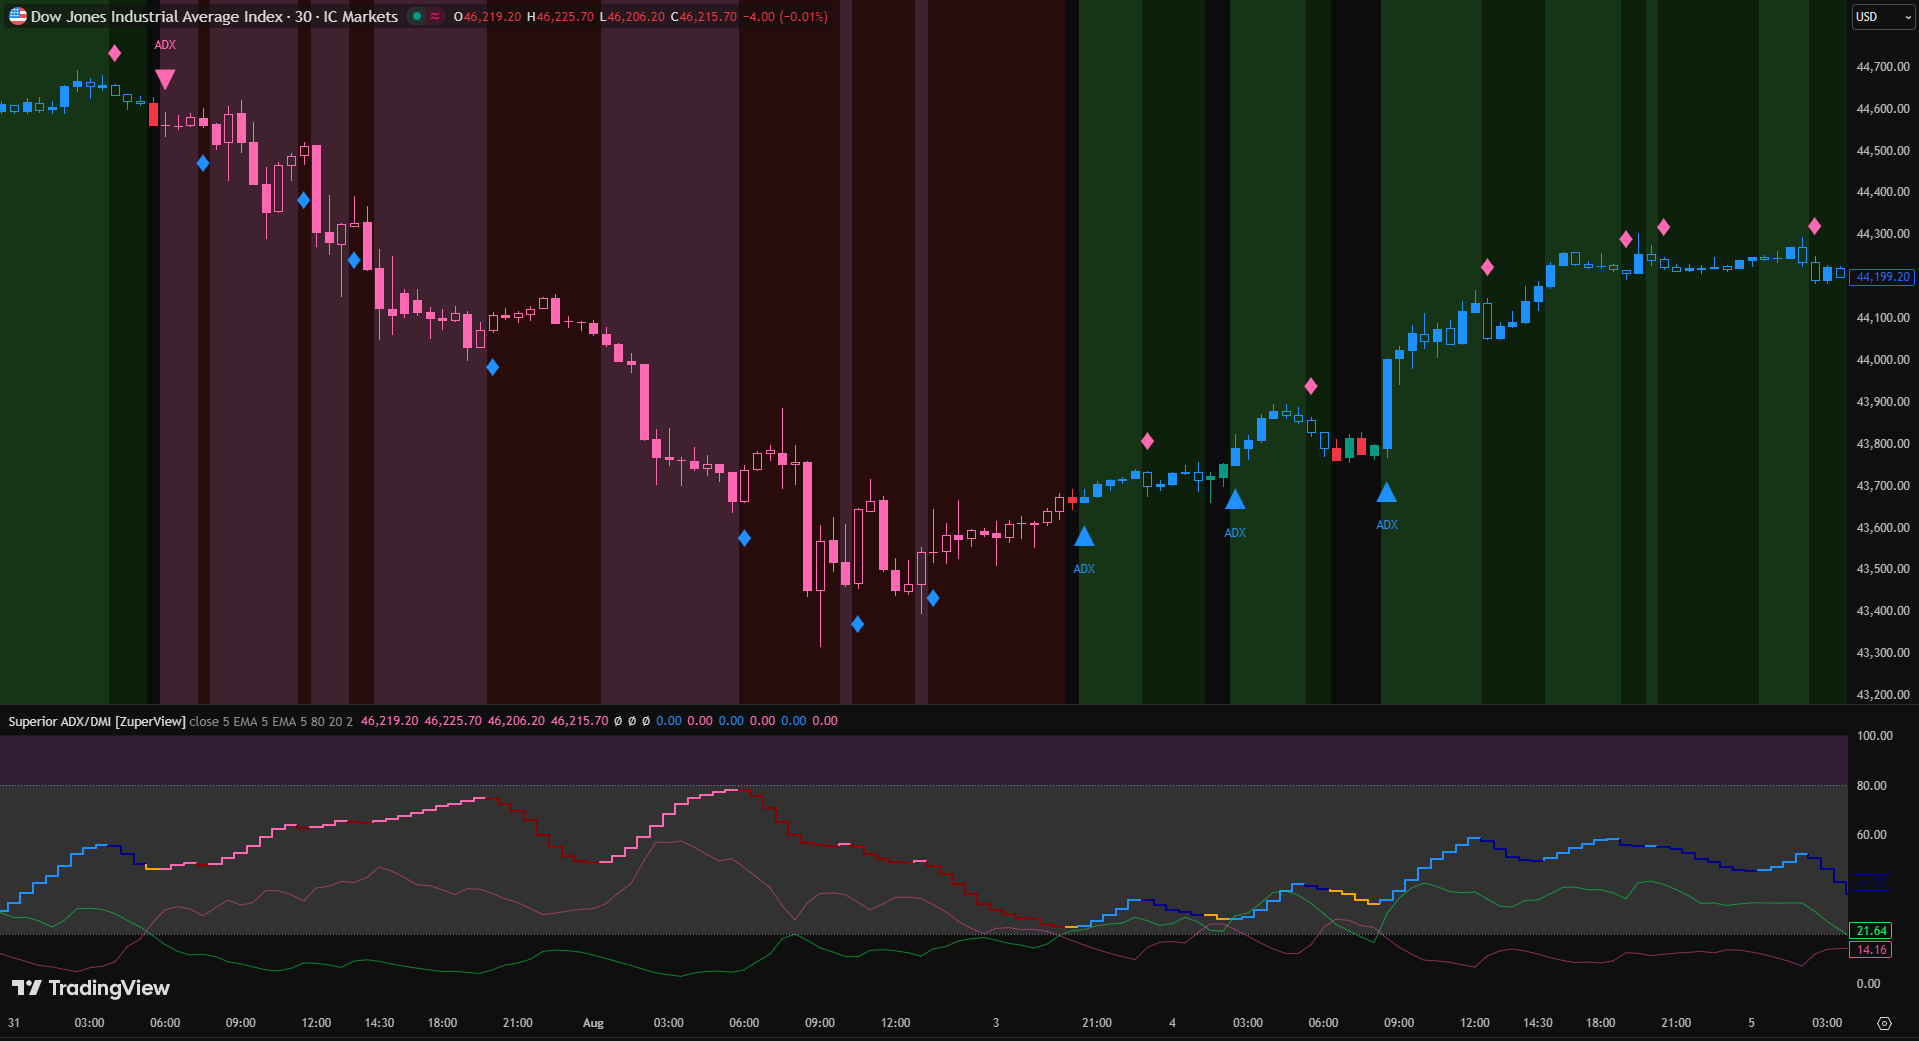This screenshot has width=1919, height=1041.
Task: Click blue ADX up-triangle near 09:00
Action: pos(1386,492)
